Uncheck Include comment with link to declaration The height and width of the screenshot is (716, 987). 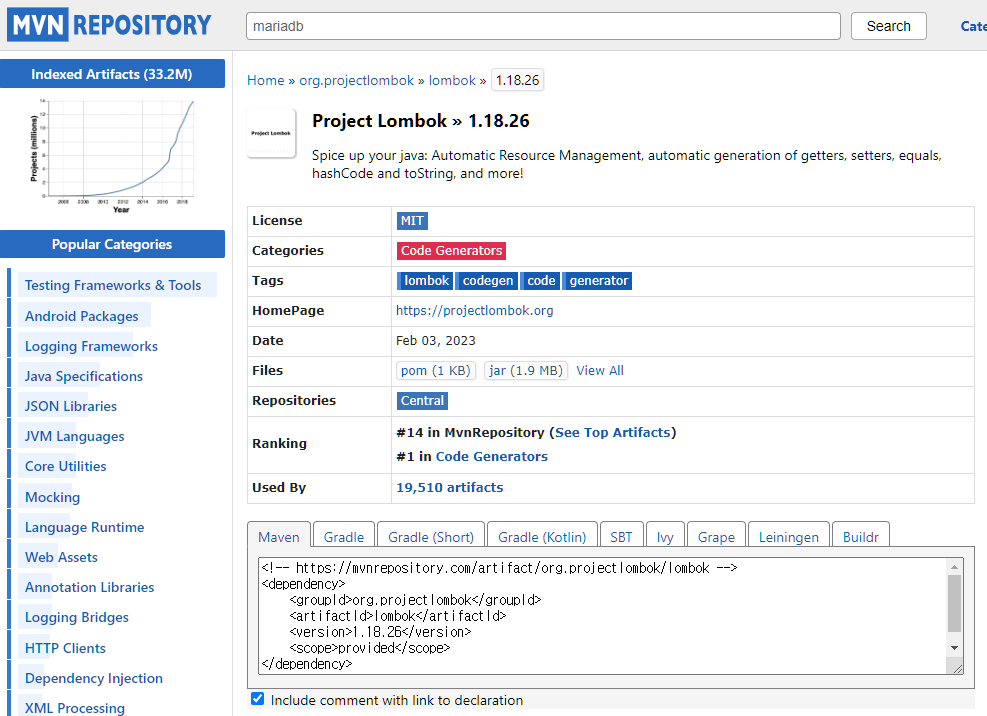257,698
